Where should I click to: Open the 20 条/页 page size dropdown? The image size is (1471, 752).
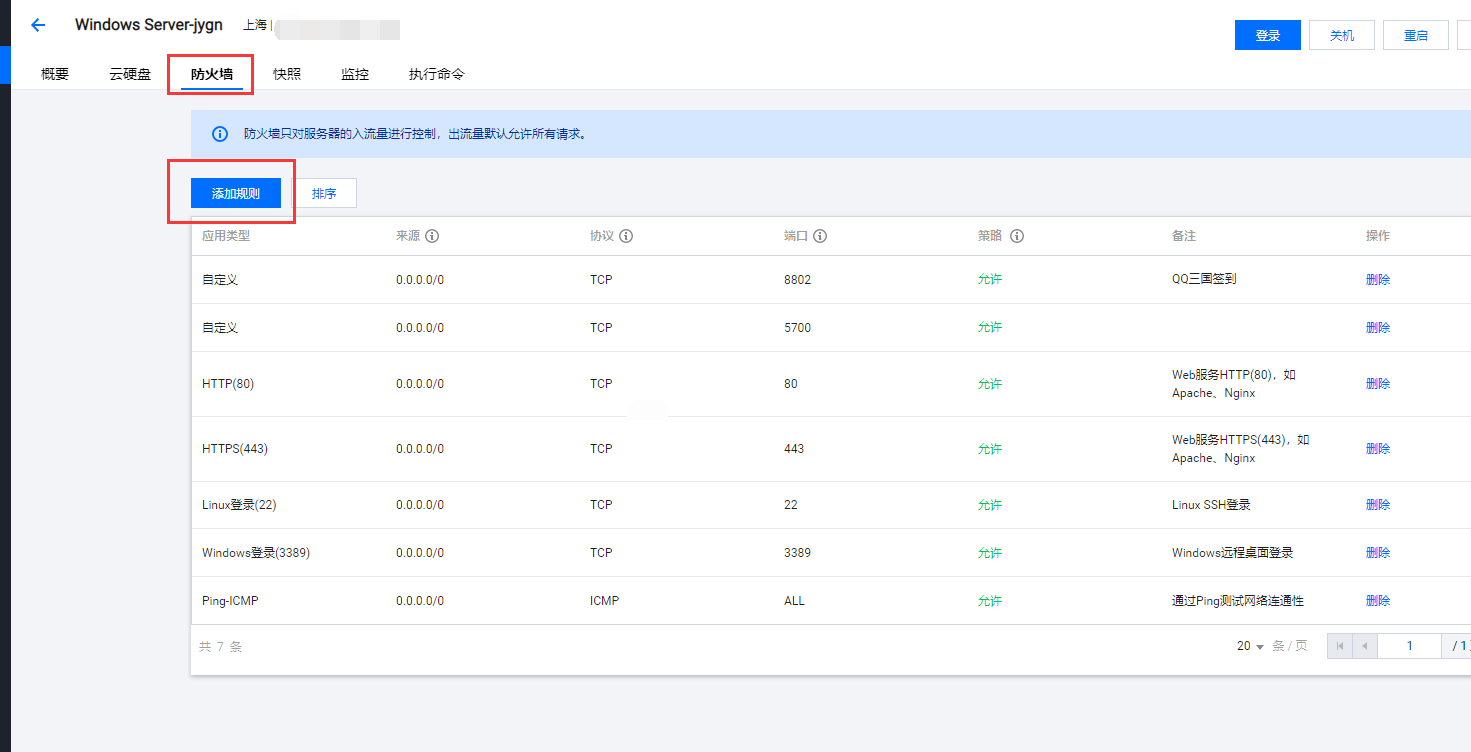click(1251, 646)
